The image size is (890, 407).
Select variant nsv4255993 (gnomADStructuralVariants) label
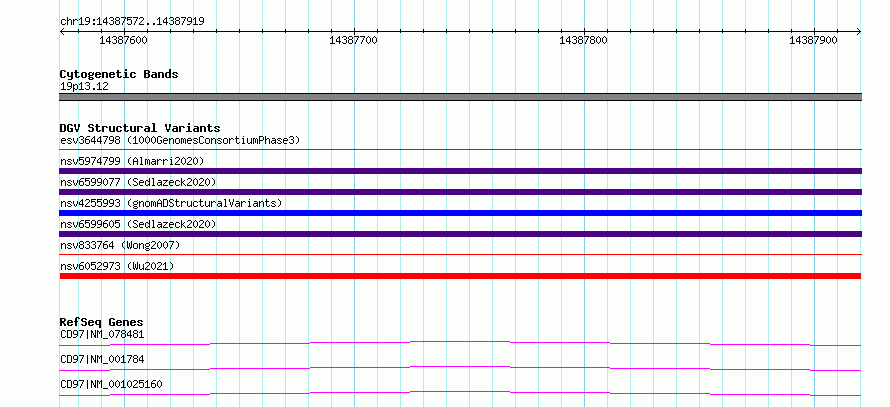pyautogui.click(x=171, y=203)
